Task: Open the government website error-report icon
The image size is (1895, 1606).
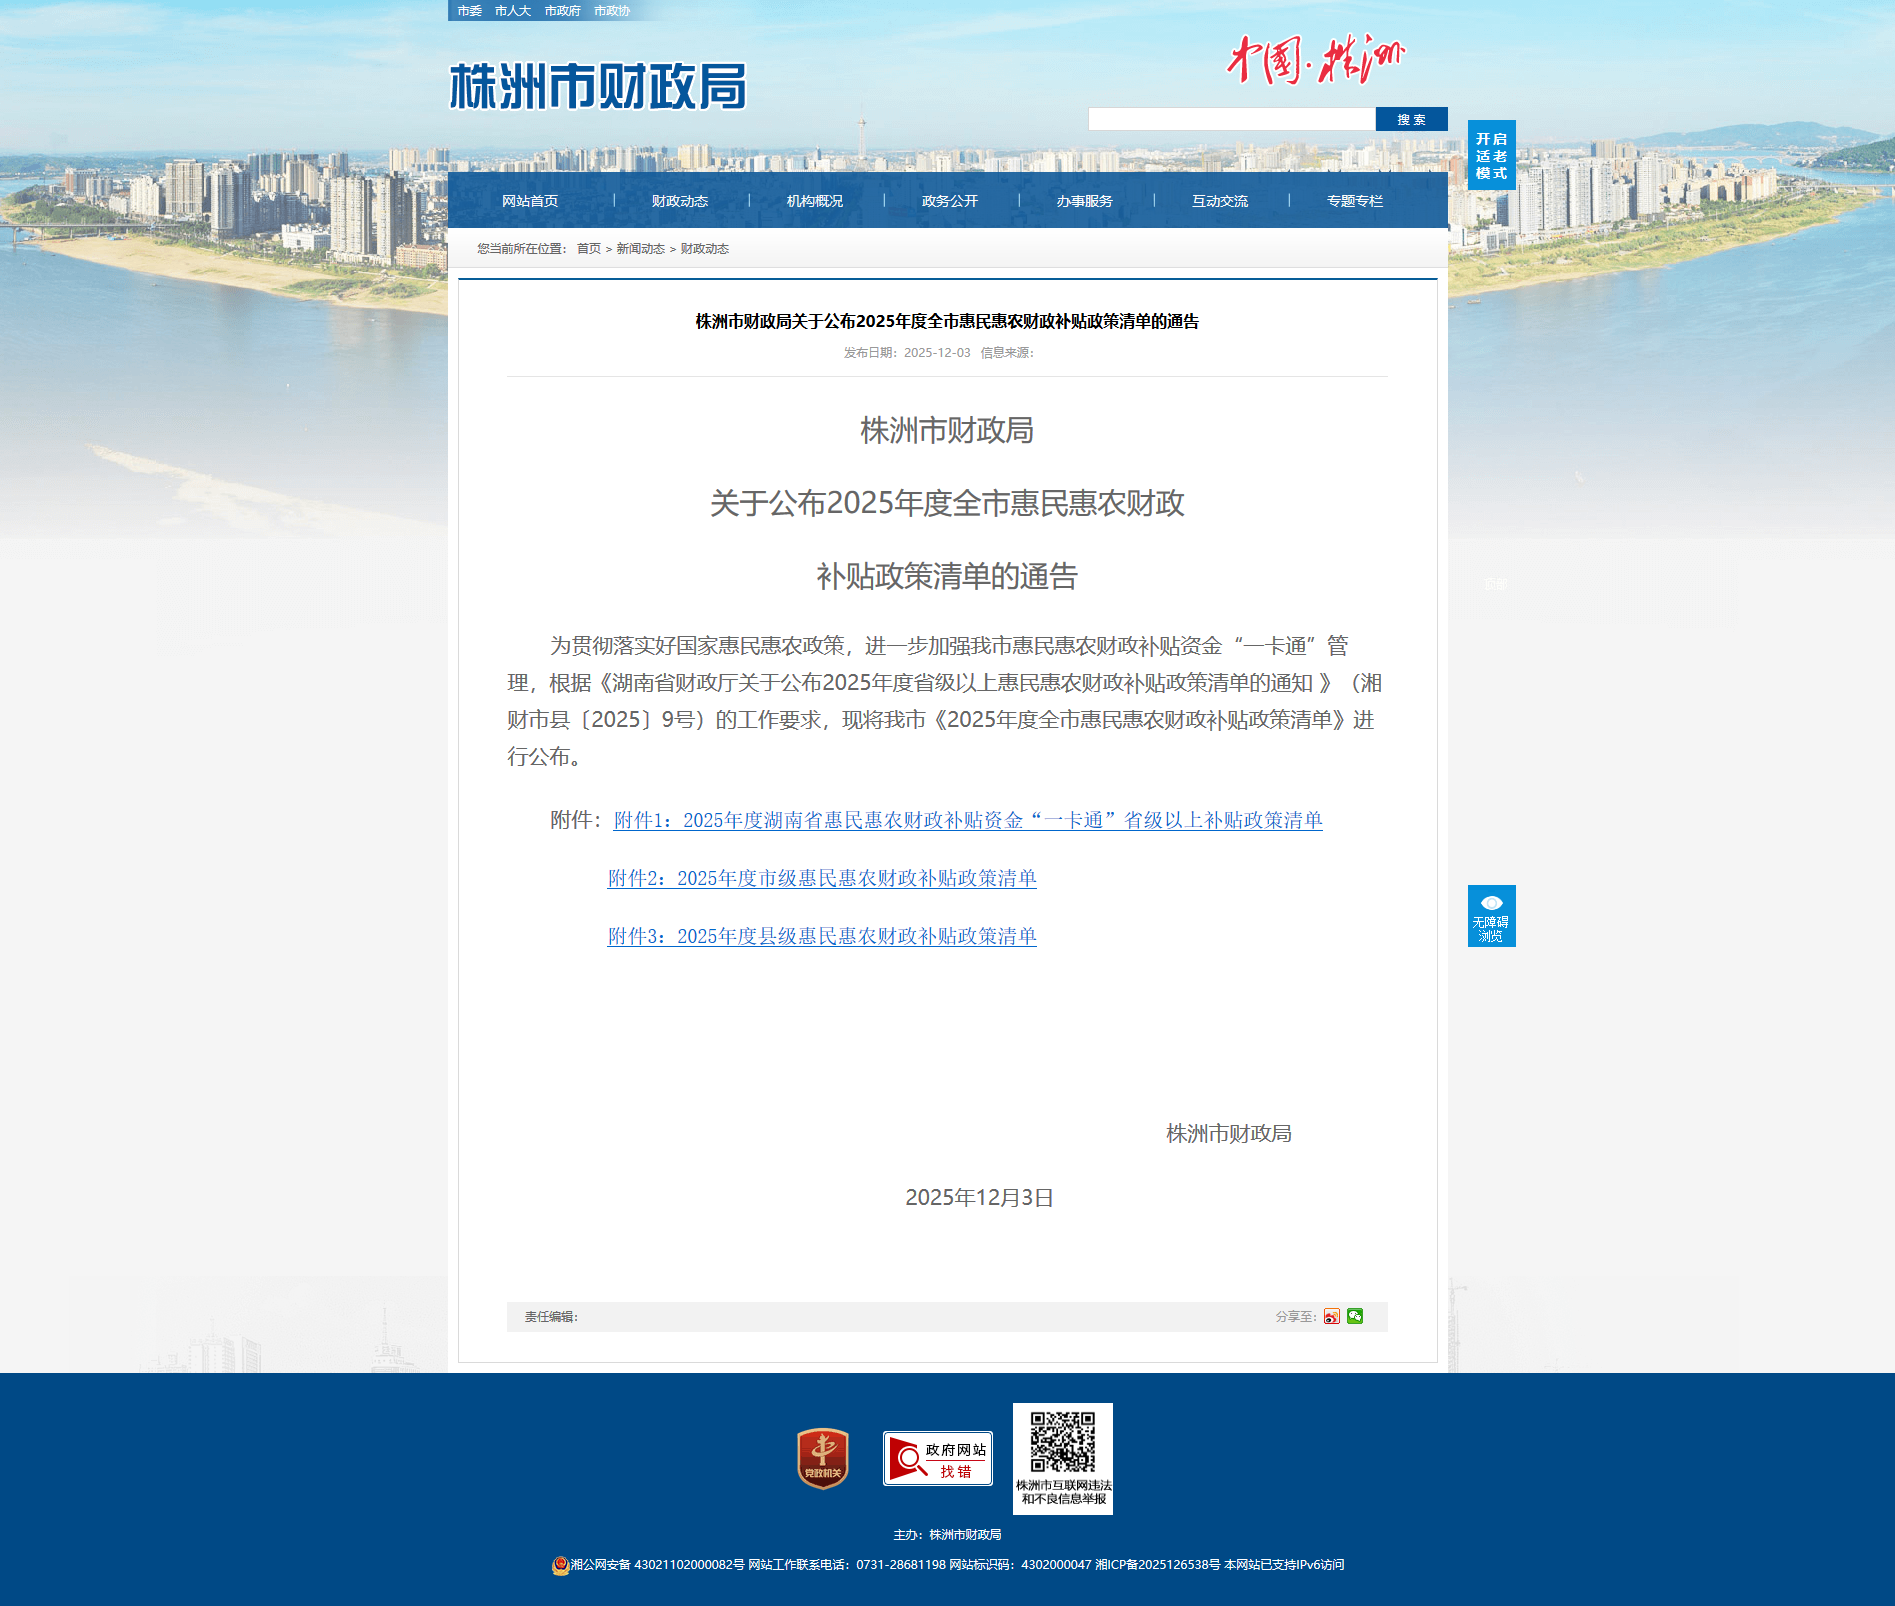Action: pyautogui.click(x=937, y=1458)
